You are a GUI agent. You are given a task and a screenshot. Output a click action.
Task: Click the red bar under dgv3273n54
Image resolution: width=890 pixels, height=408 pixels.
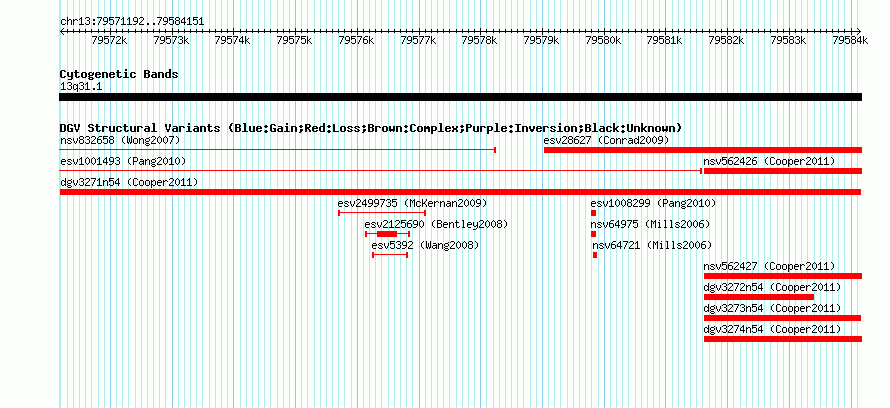pos(783,318)
